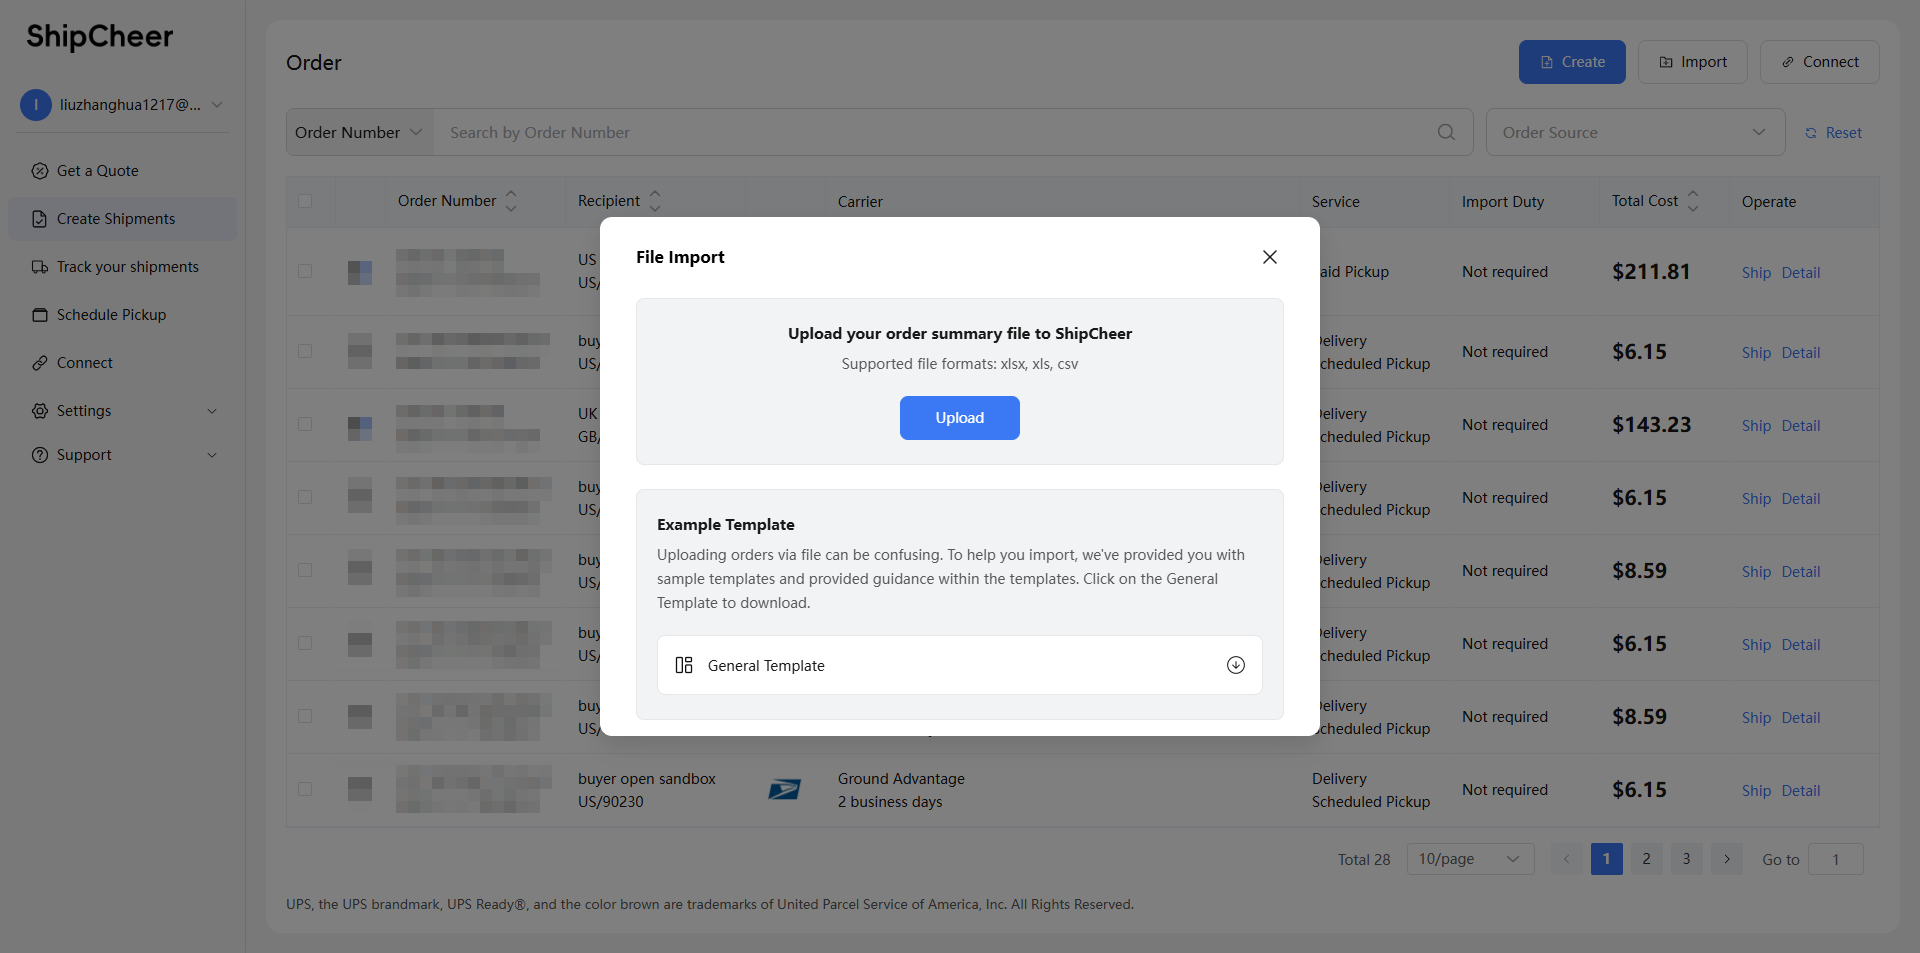
Task: Click the user account avatar
Action: click(36, 105)
